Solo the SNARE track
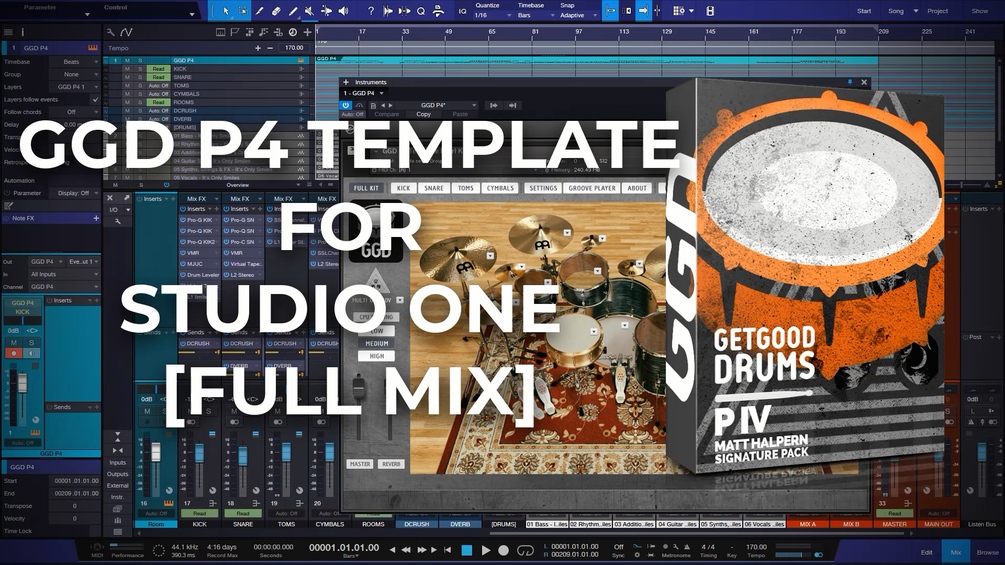 (139, 77)
